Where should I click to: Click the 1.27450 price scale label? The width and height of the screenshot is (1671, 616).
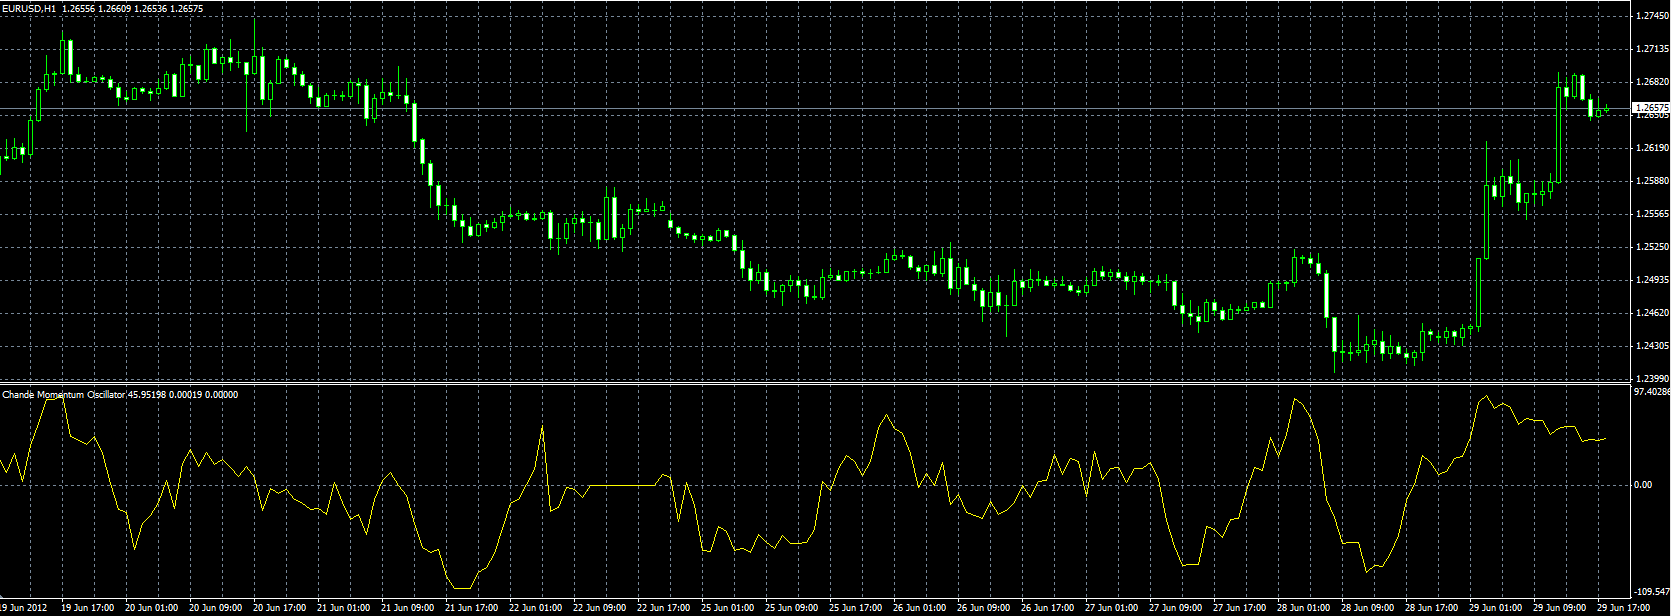coord(1652,16)
